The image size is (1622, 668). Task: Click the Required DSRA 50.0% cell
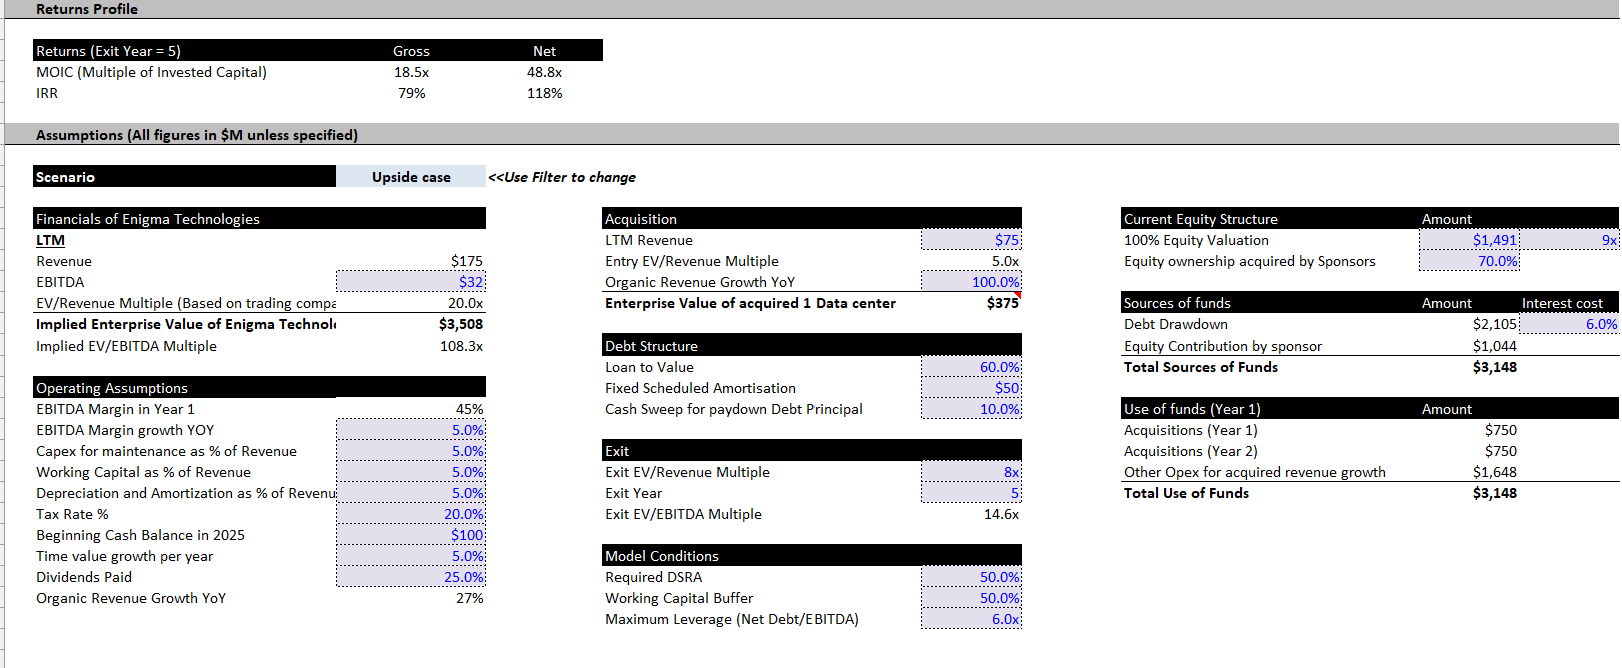tap(971, 577)
